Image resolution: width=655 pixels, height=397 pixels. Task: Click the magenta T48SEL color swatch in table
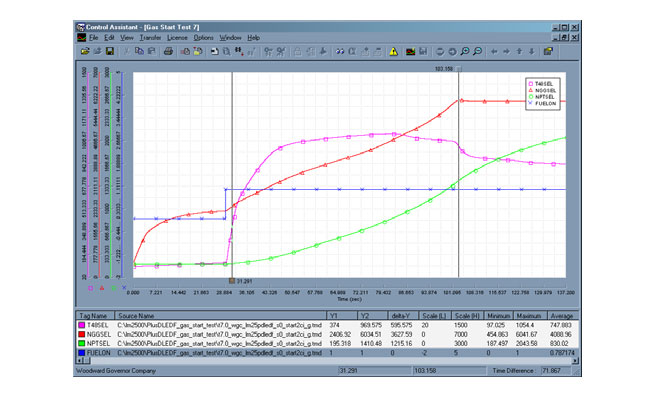(x=81, y=325)
